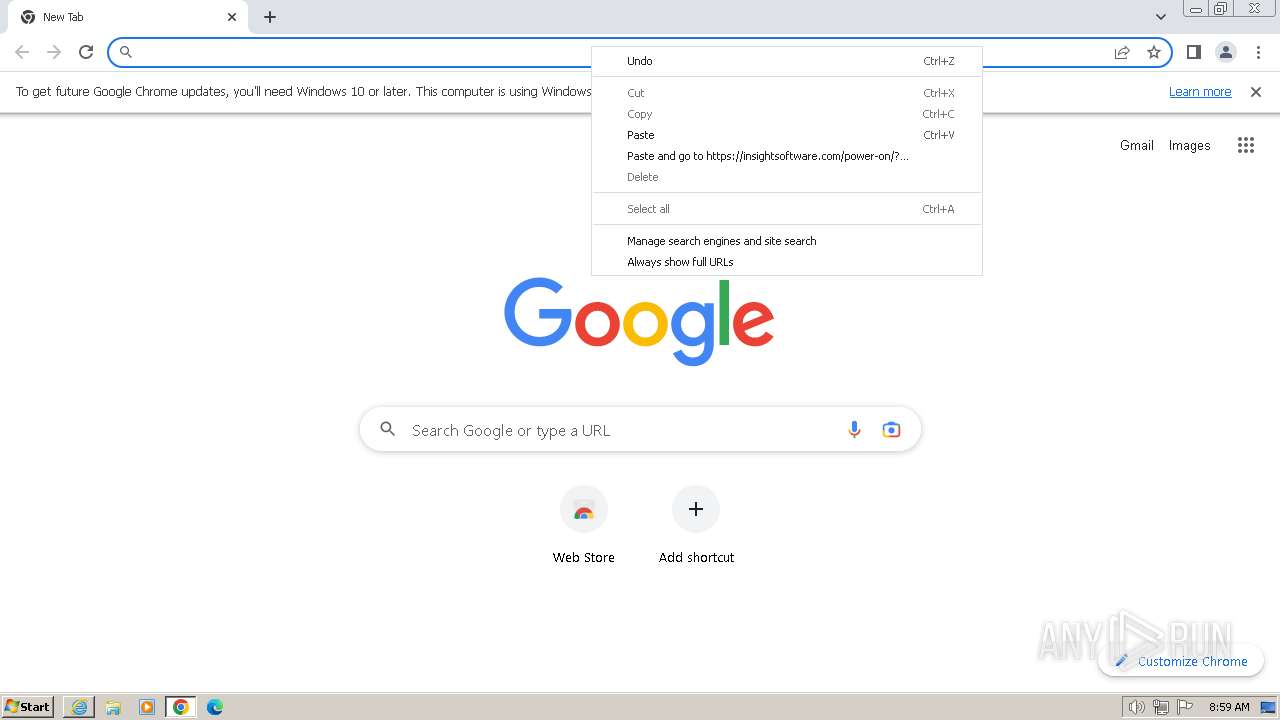
Task: Bookmark this tab with the star icon
Action: coord(1154,52)
